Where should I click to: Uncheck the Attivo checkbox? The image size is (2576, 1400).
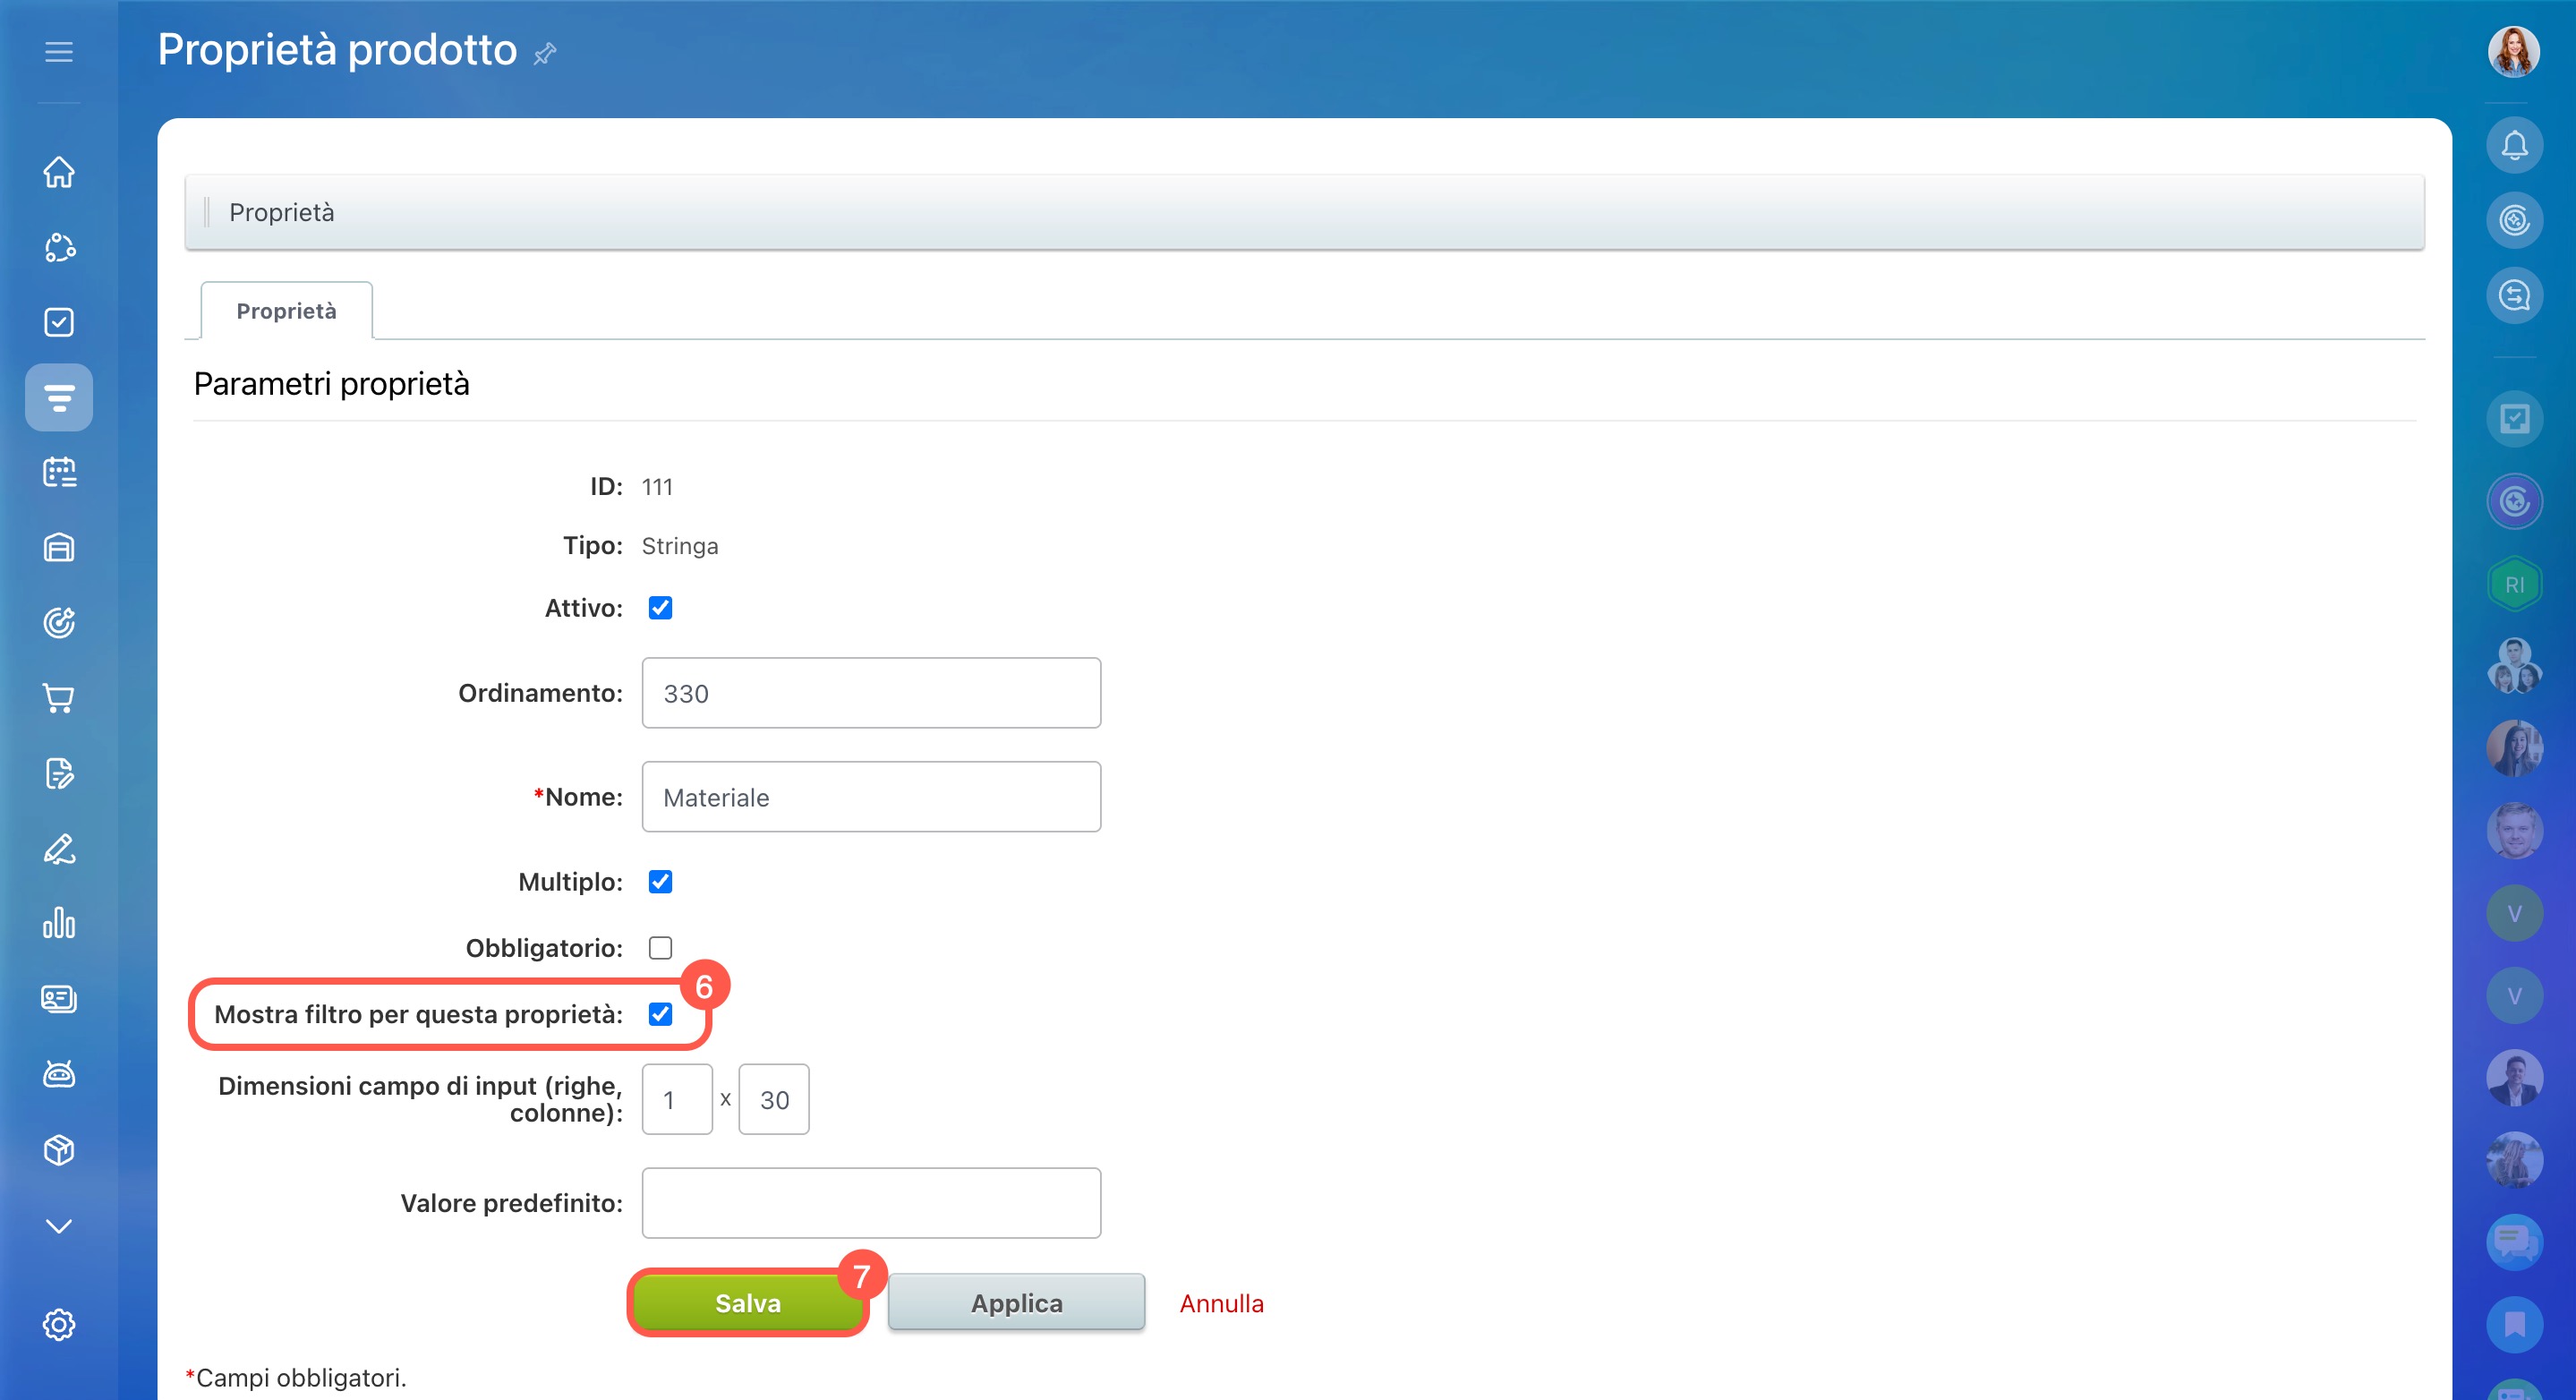coord(660,608)
